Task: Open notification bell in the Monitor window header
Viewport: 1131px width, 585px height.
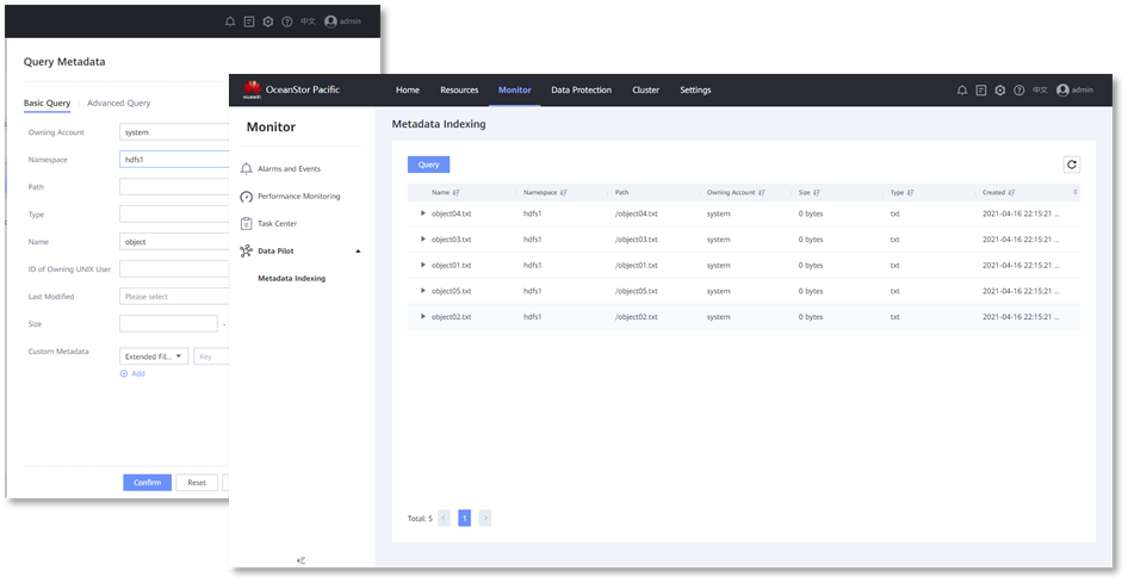Action: (x=961, y=90)
